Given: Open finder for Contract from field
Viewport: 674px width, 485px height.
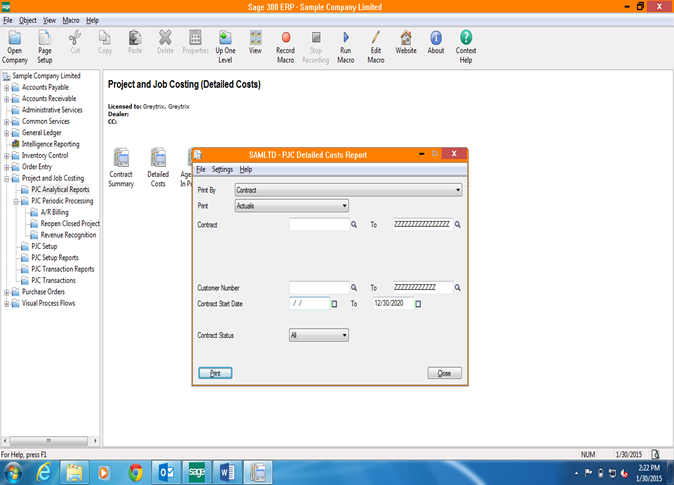Looking at the screenshot, I should pyautogui.click(x=354, y=224).
